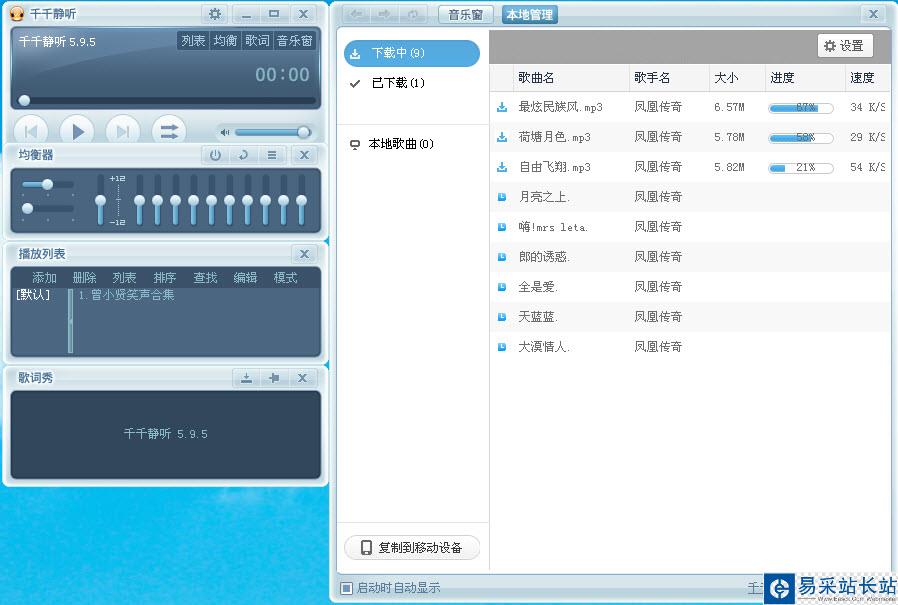Click 21% progress bar of 自由飞翔
Screen dimensions: 898x605
pyautogui.click(x=801, y=168)
